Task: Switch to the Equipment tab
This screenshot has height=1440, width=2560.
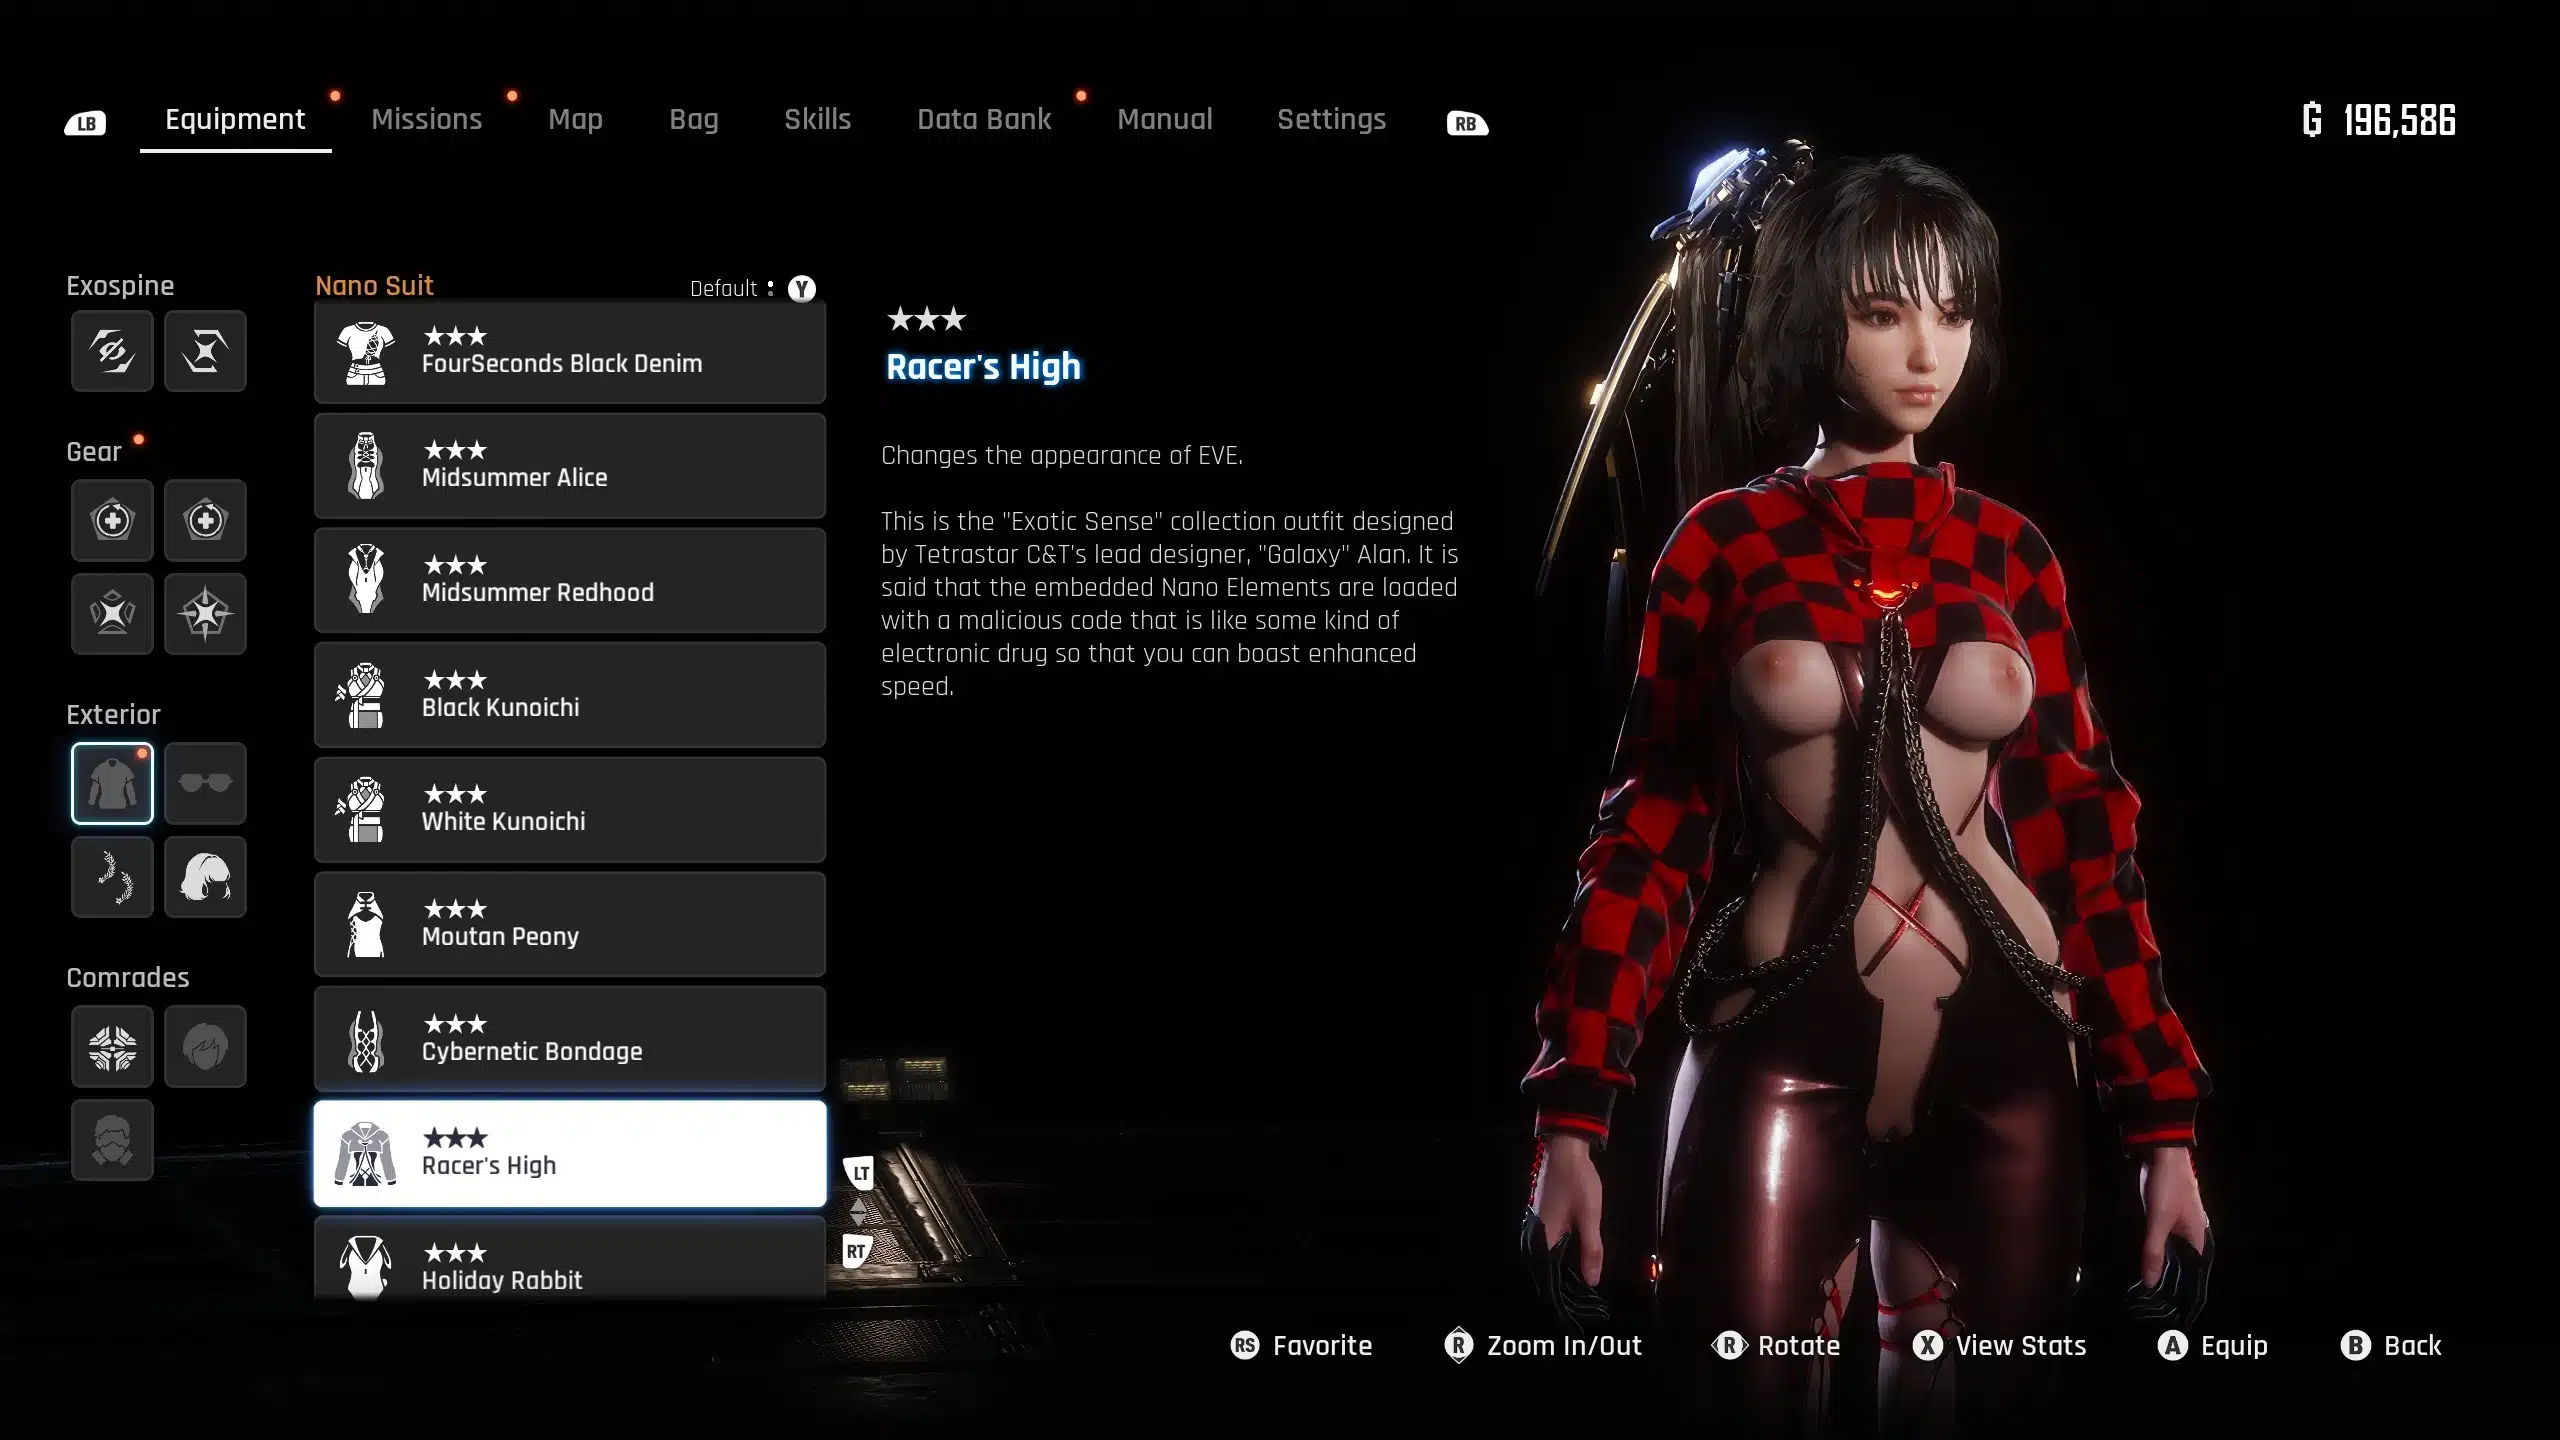Action: pyautogui.click(x=235, y=120)
